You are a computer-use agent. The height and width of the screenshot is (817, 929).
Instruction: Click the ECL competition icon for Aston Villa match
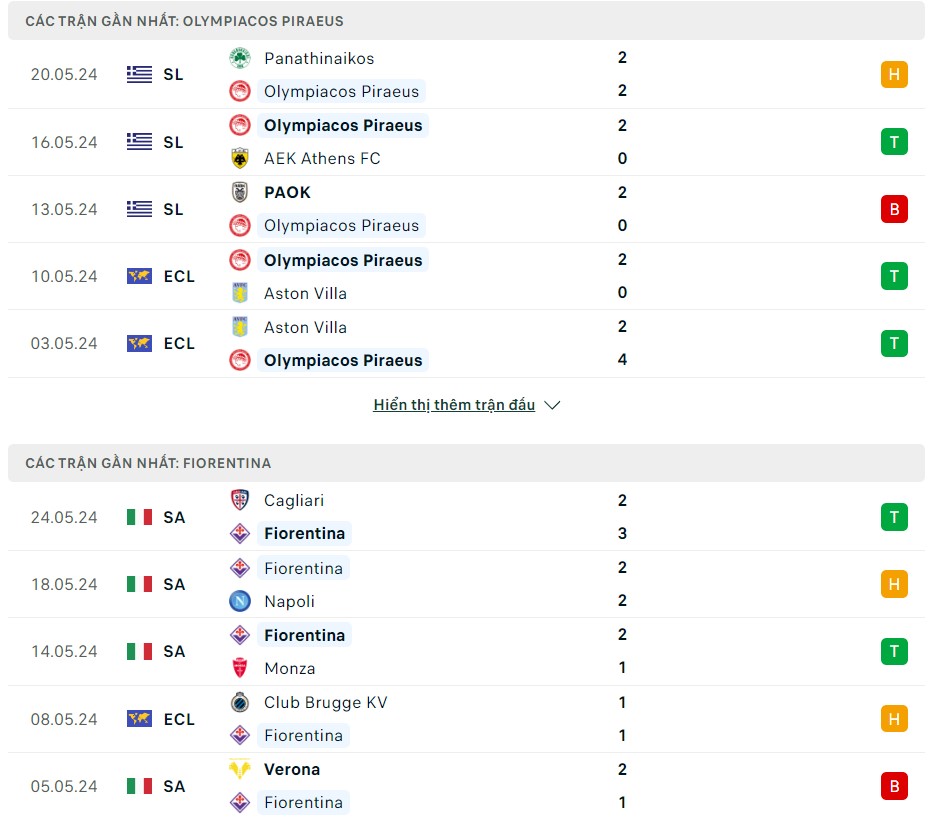[x=138, y=276]
